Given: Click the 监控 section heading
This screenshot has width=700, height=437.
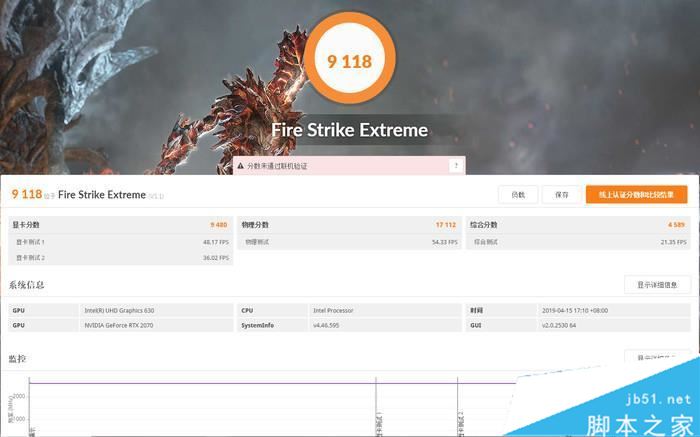Looking at the screenshot, I should point(17,358).
